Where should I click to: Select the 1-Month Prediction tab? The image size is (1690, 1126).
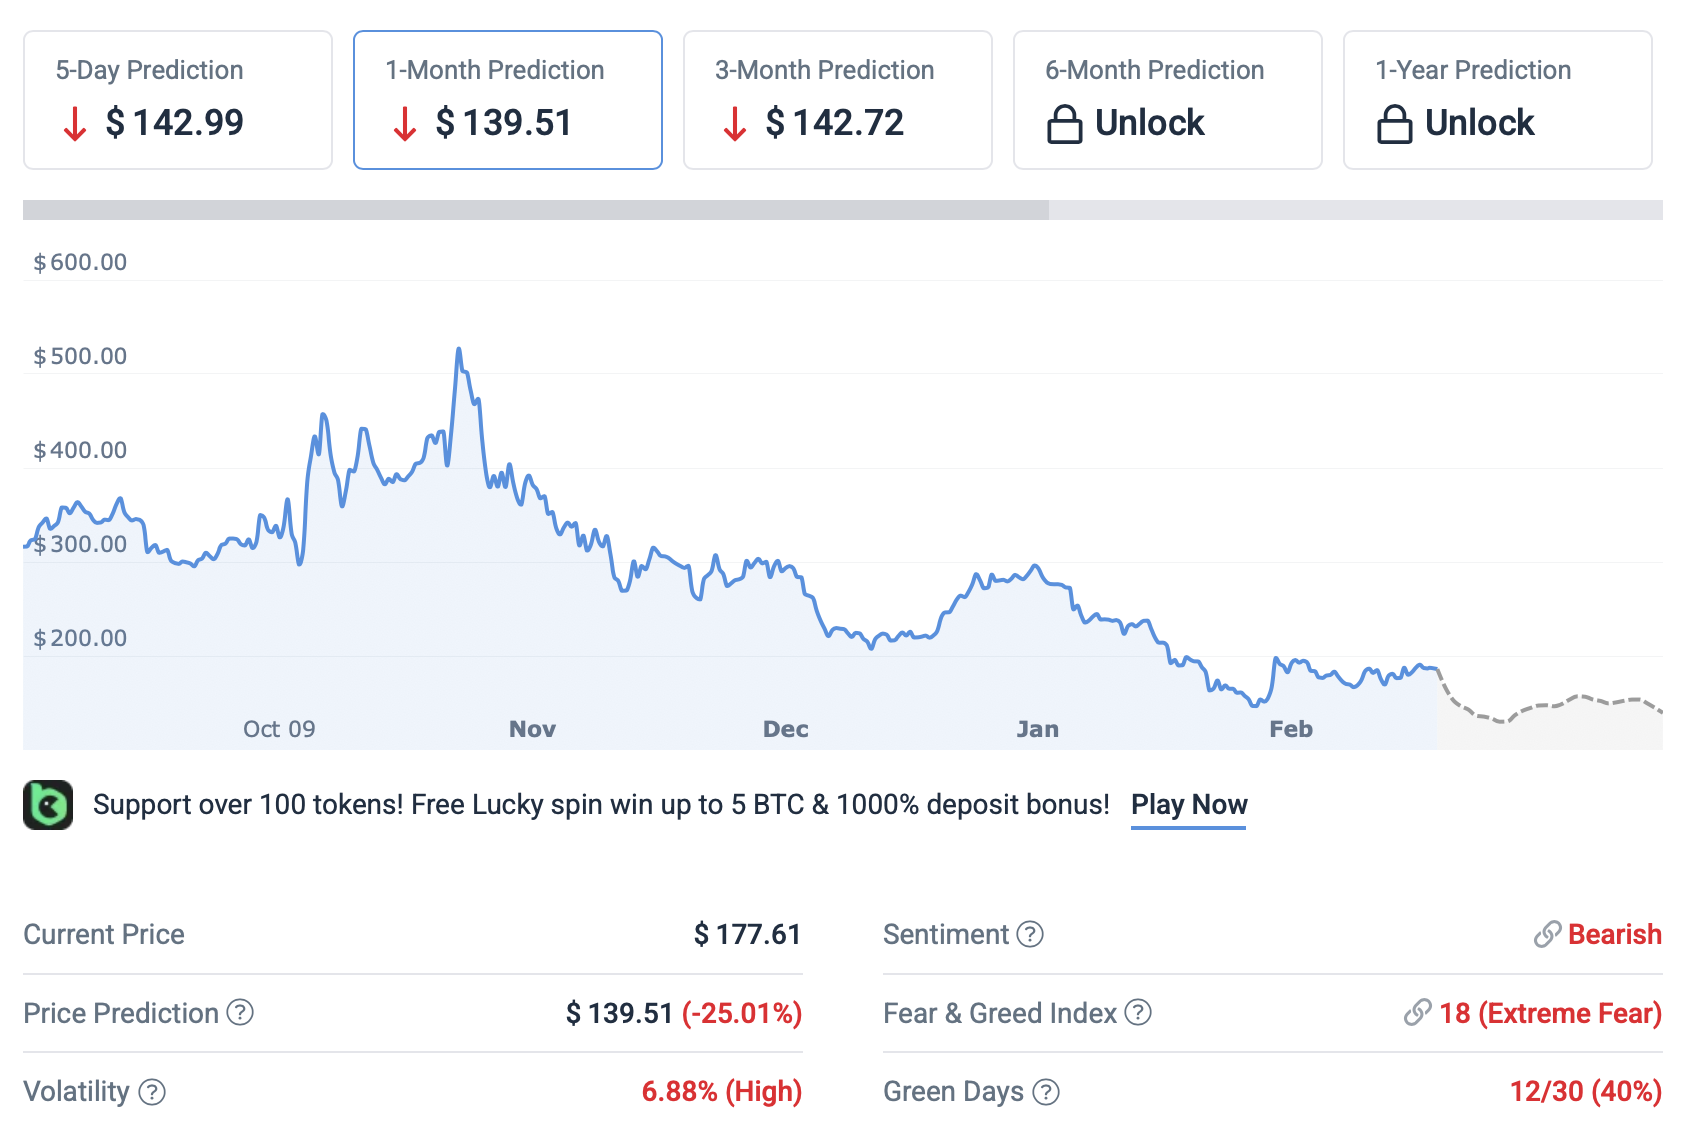point(508,100)
